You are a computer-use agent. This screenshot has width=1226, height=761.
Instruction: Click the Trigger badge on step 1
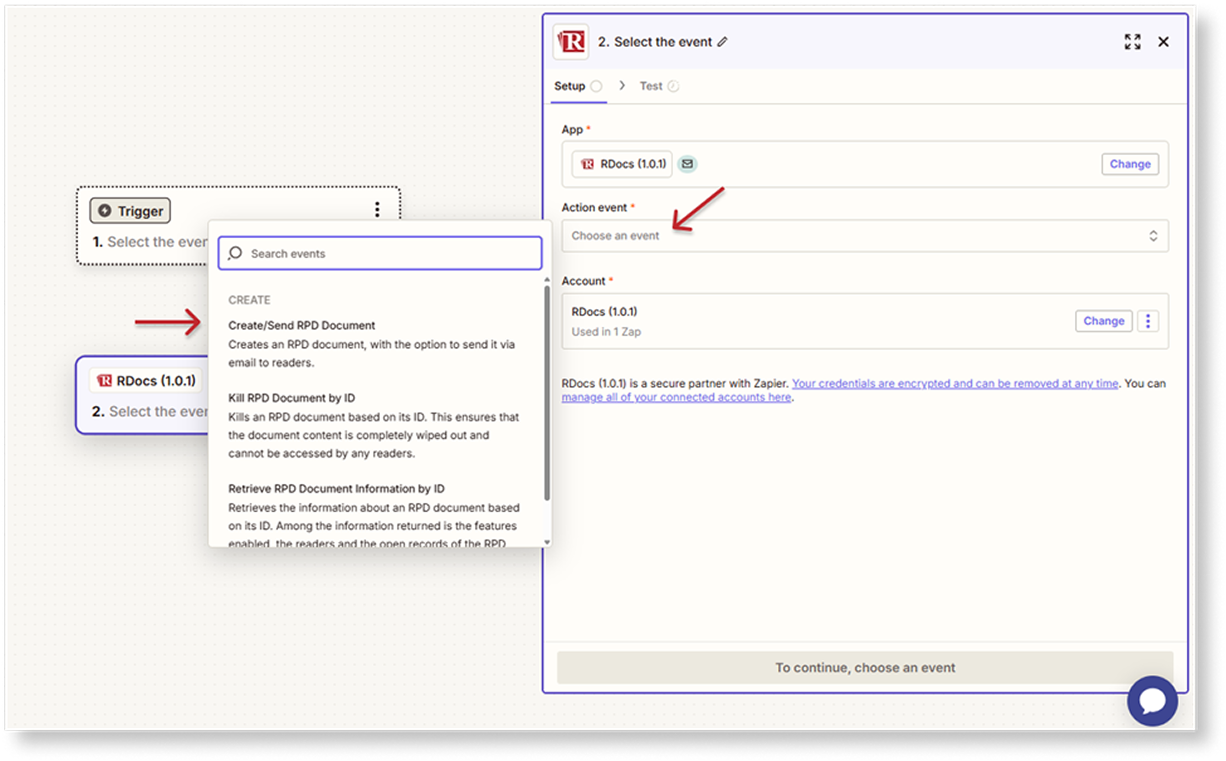pyautogui.click(x=130, y=211)
